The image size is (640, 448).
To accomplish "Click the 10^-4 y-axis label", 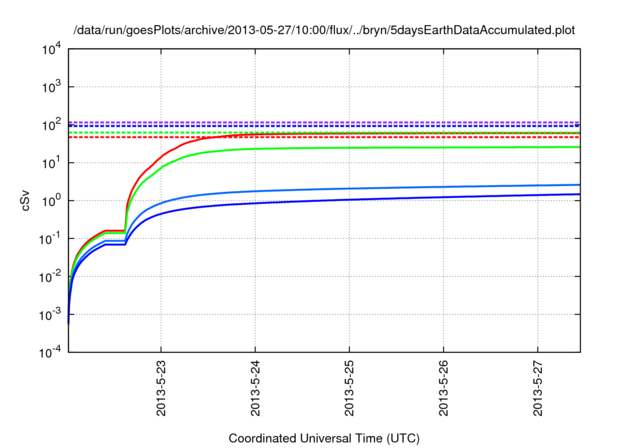I will 51,352.
